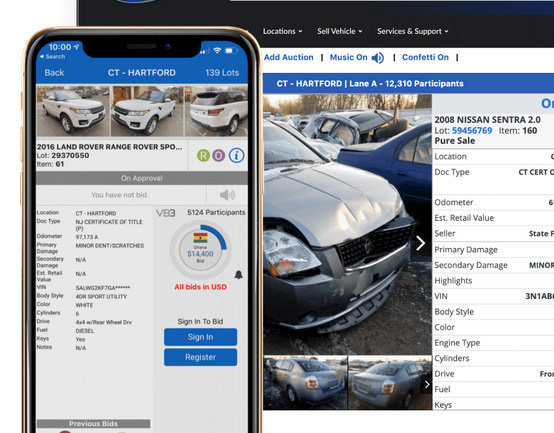Tap the blue info icon on phone
554x433 pixels.
(x=236, y=155)
